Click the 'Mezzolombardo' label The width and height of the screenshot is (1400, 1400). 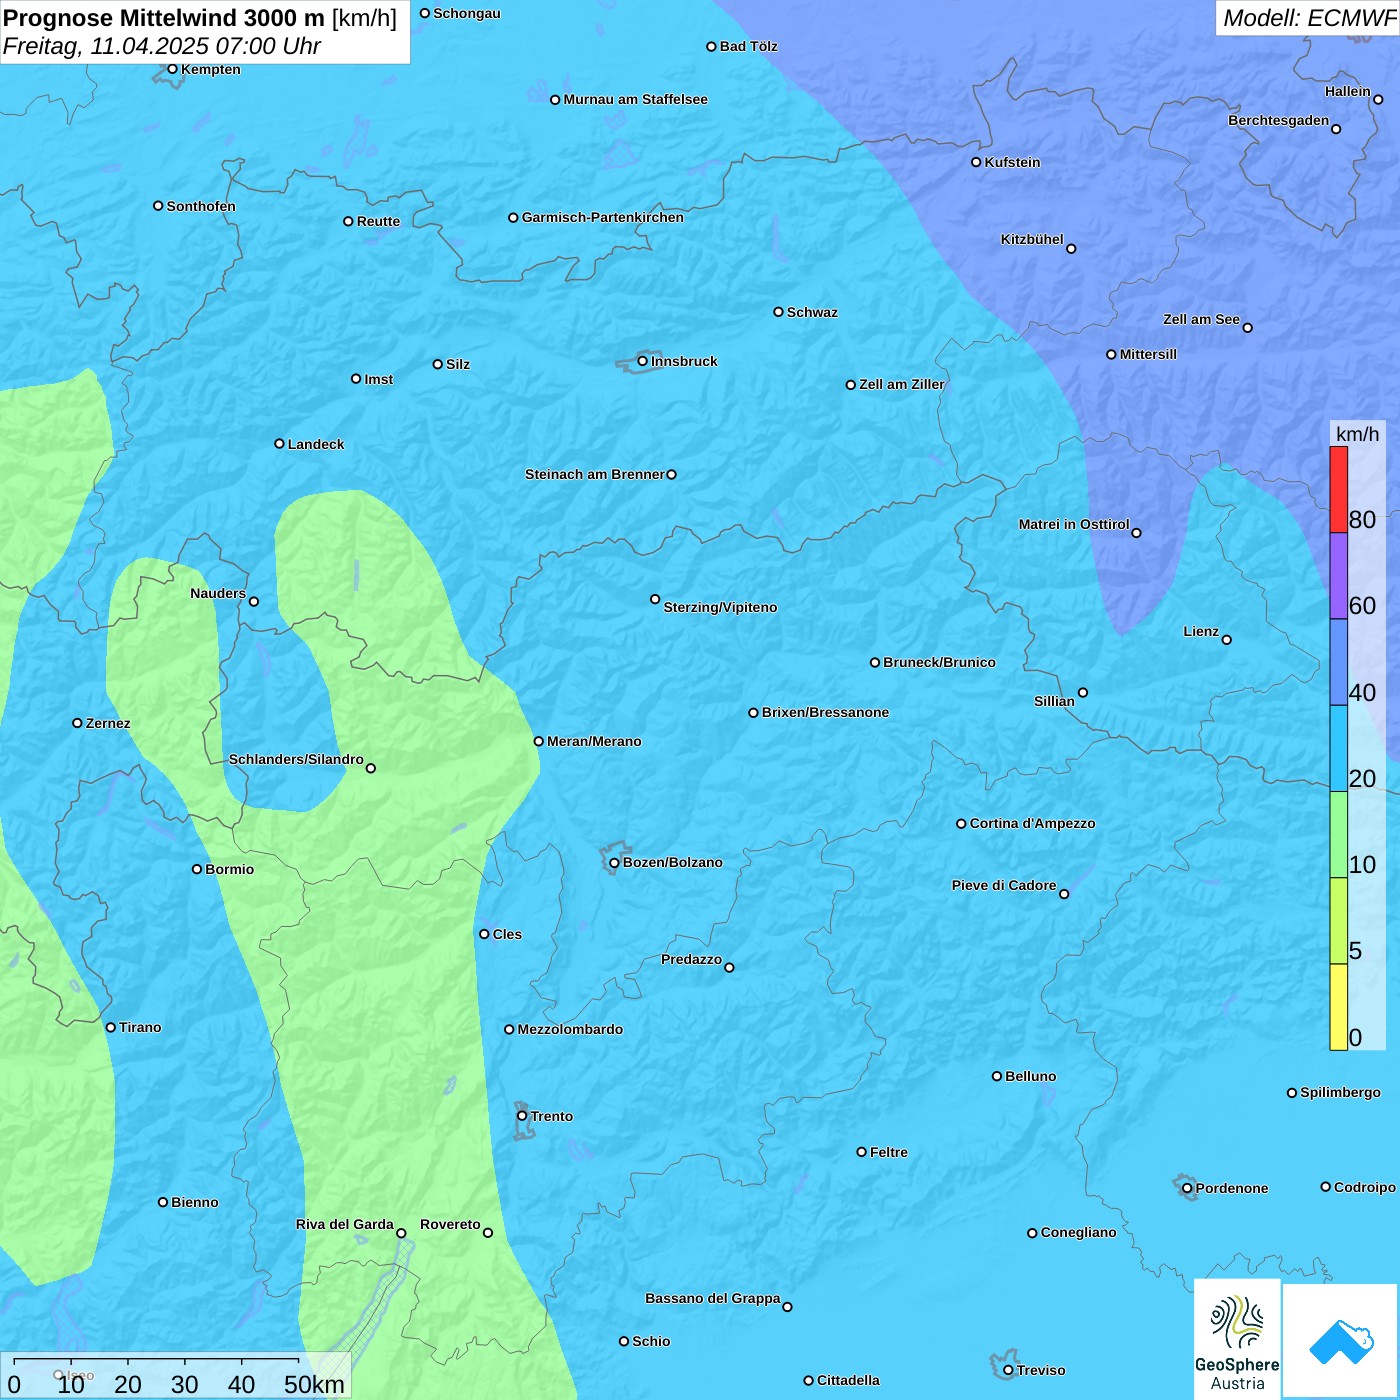pyautogui.click(x=570, y=1029)
